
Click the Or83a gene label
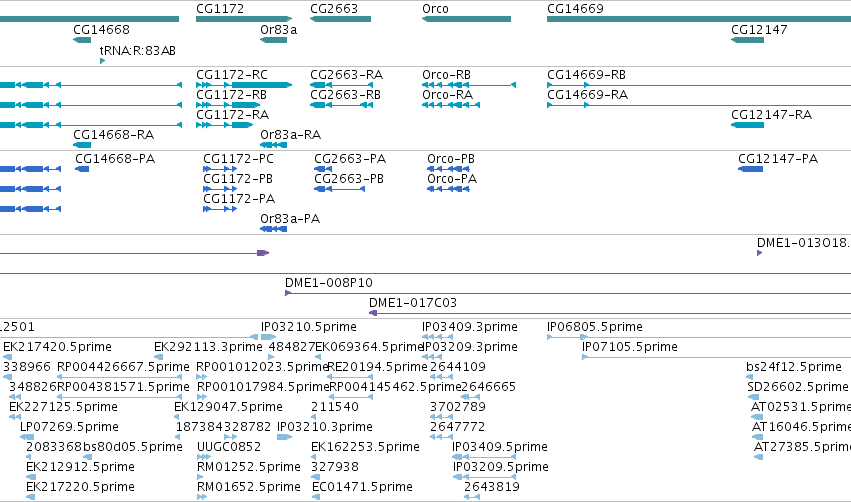coord(278,30)
